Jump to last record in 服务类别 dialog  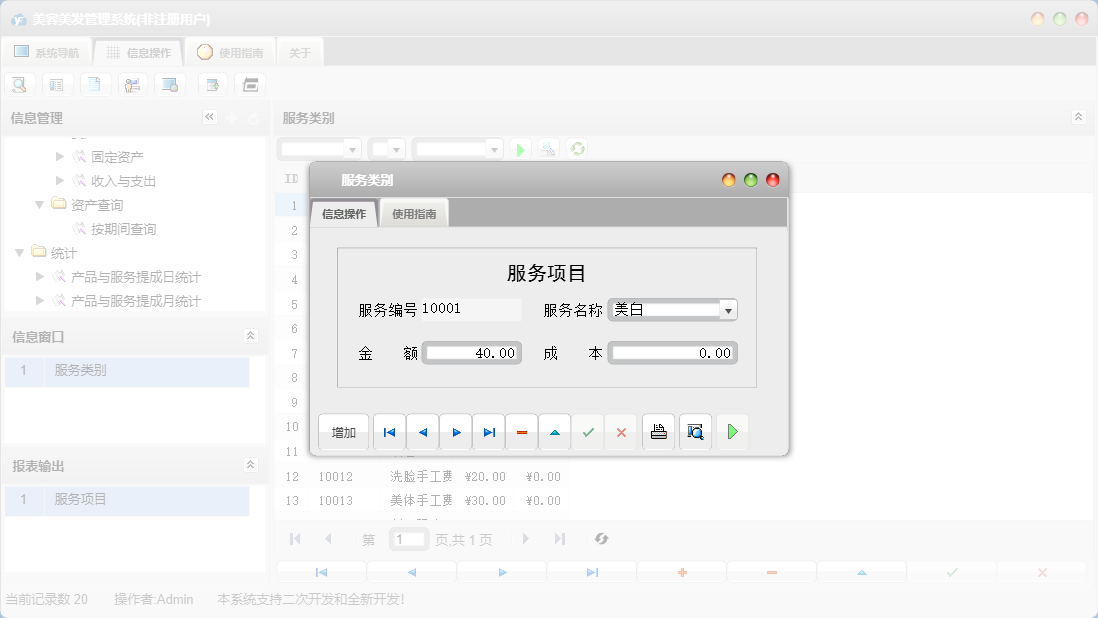pos(489,432)
